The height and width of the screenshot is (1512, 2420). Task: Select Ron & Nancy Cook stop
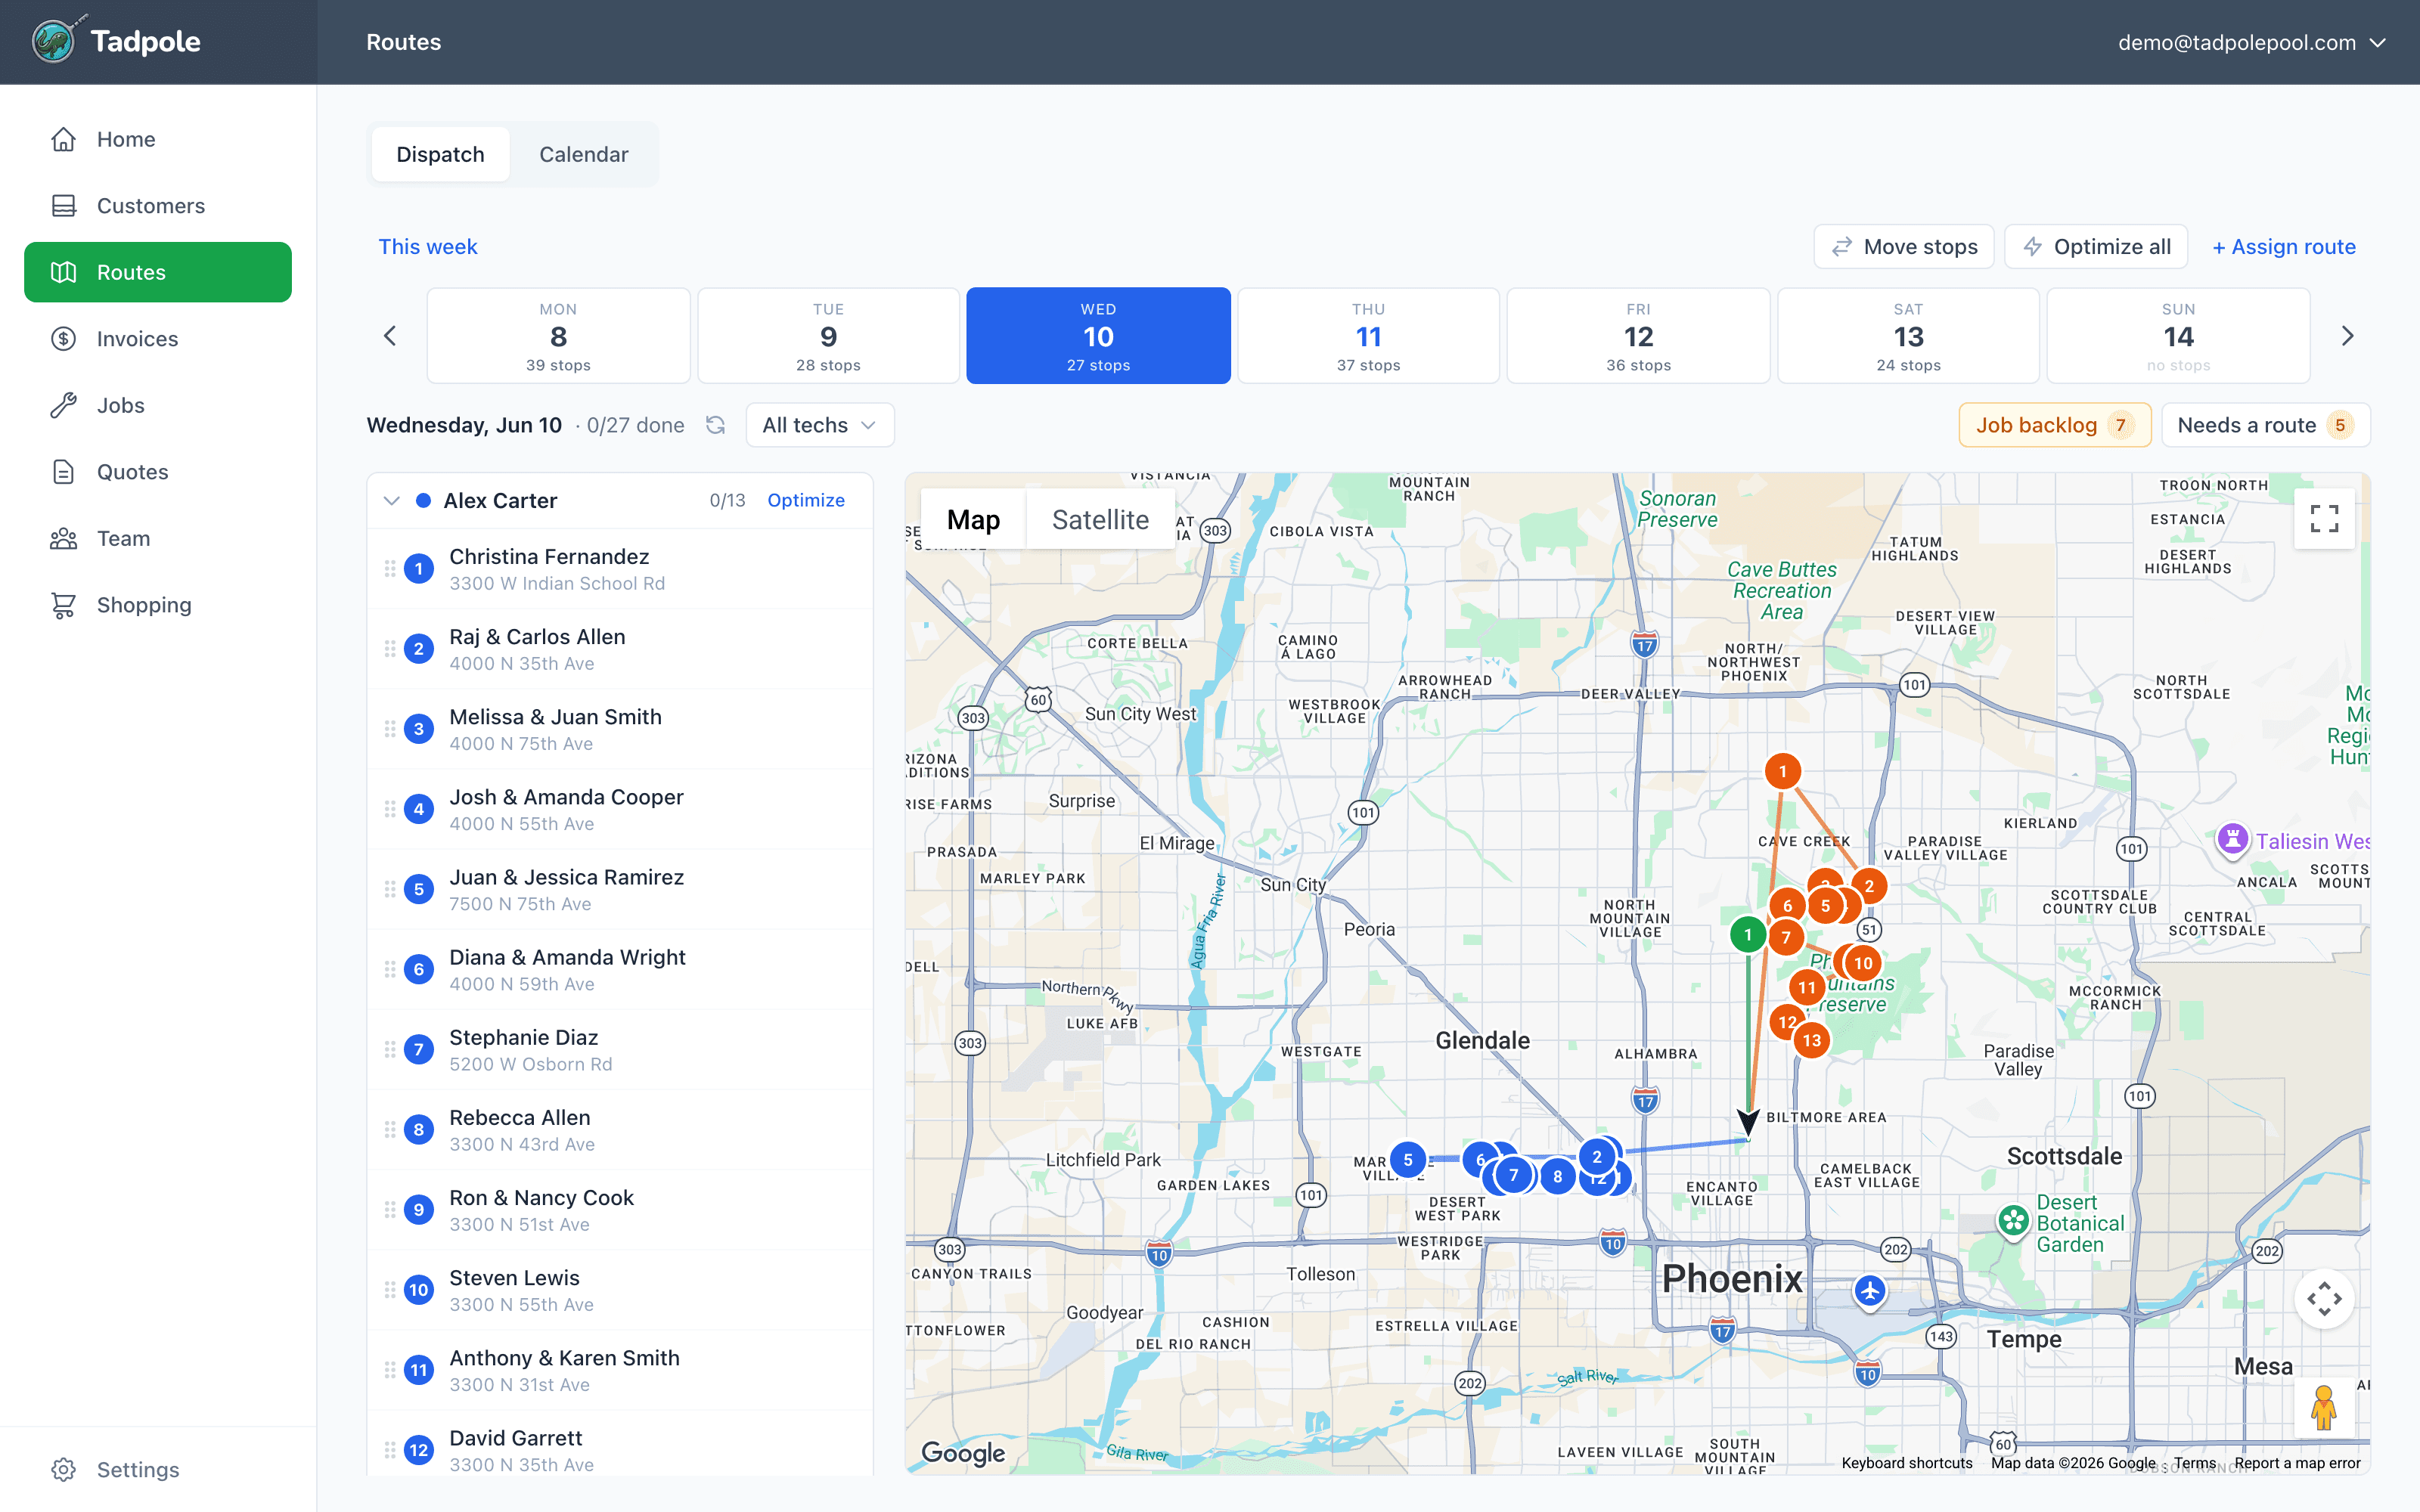coord(620,1210)
